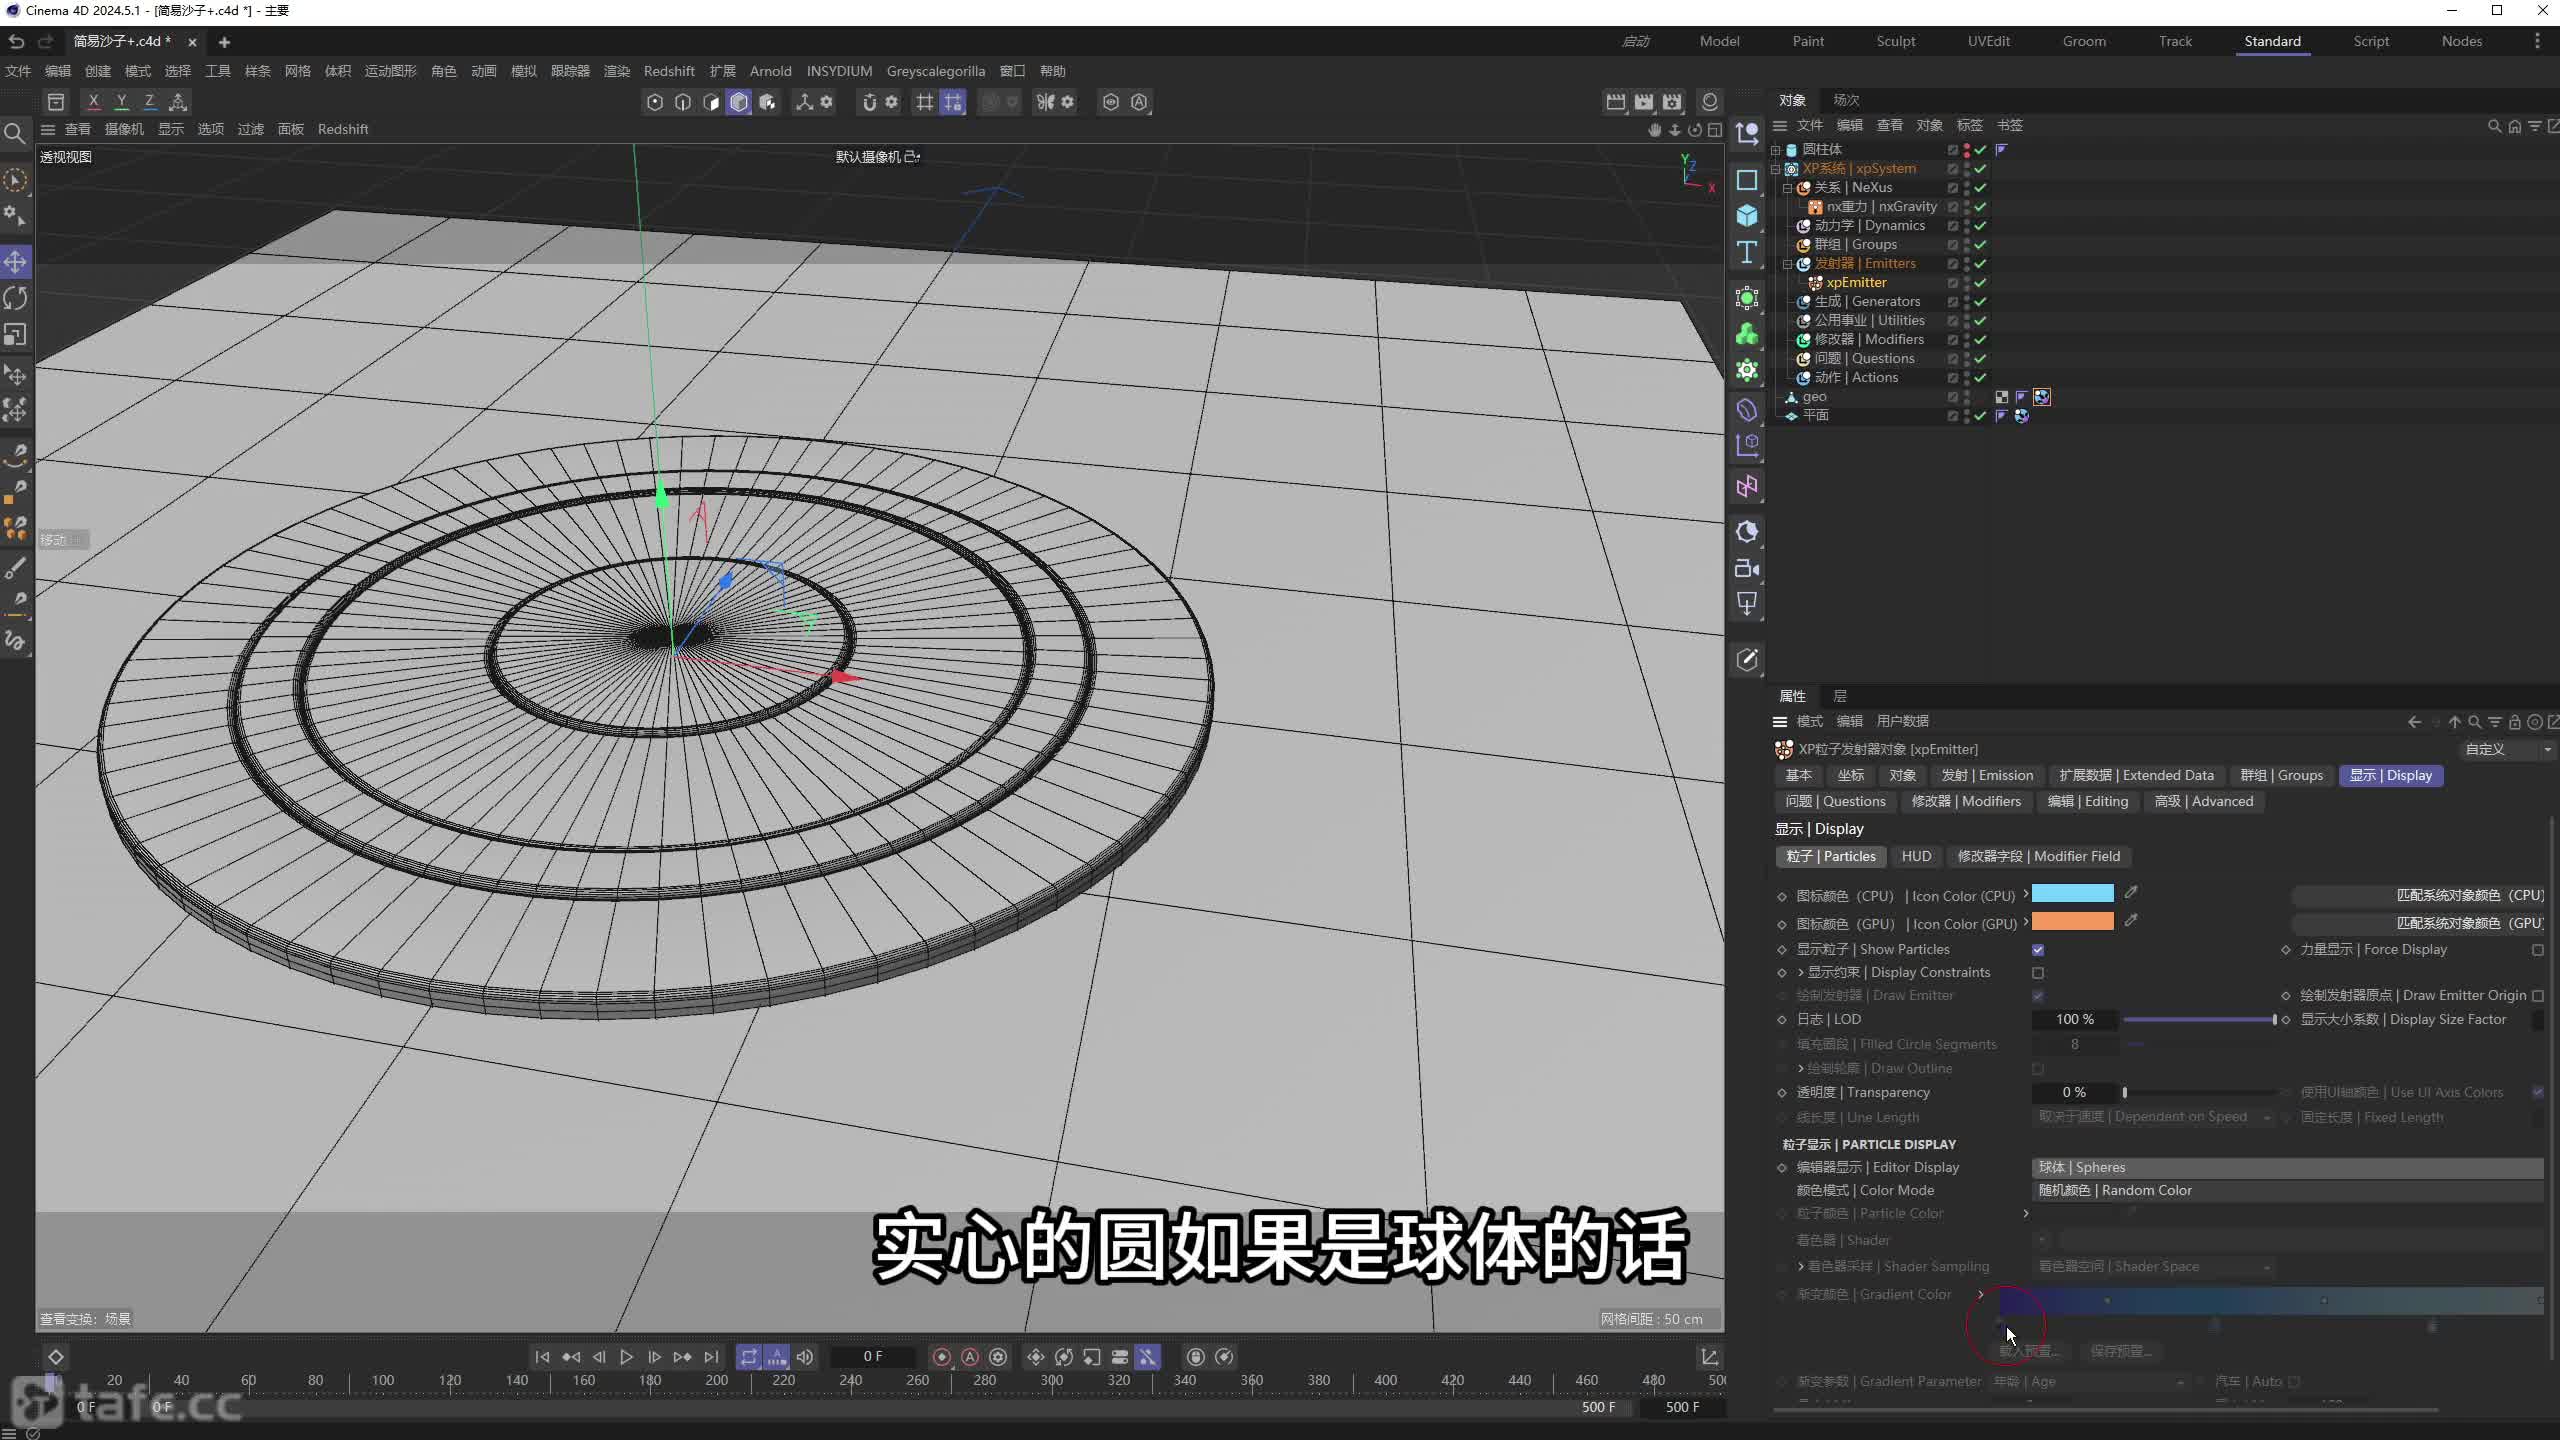Go to start of animation
Viewport: 2560px width, 1440px height.
[x=542, y=1357]
